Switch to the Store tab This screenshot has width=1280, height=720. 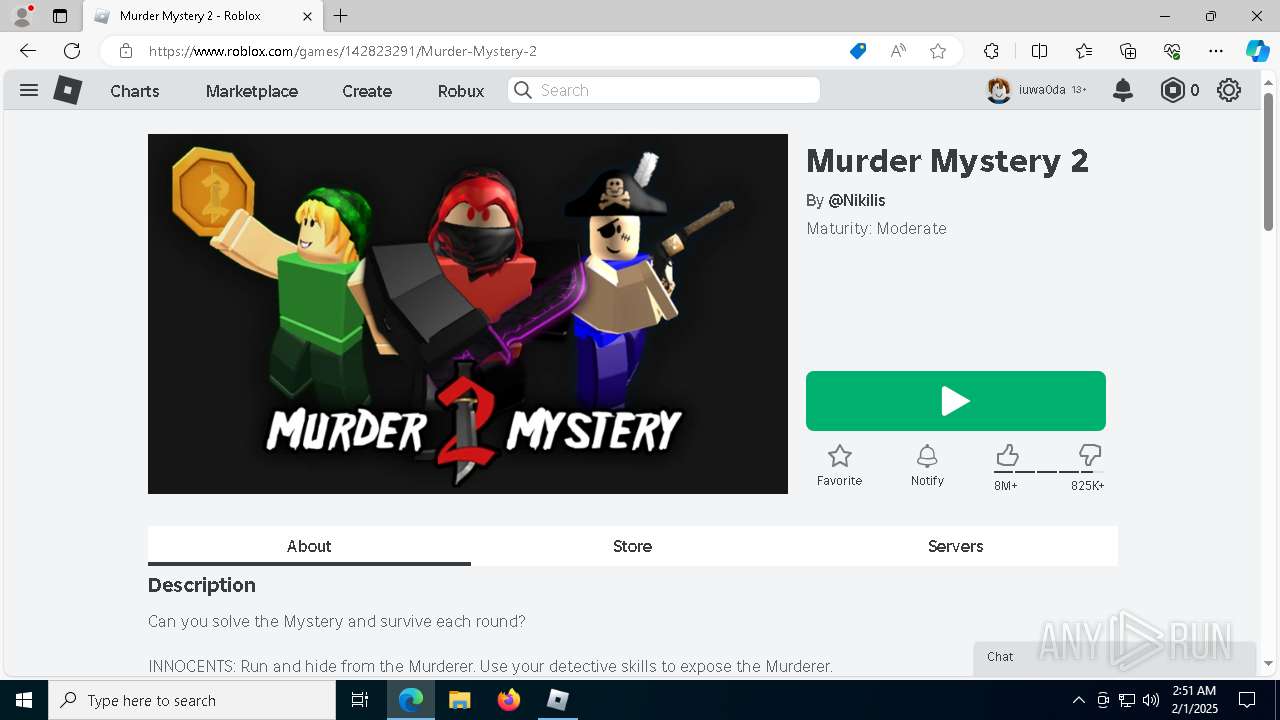632,546
